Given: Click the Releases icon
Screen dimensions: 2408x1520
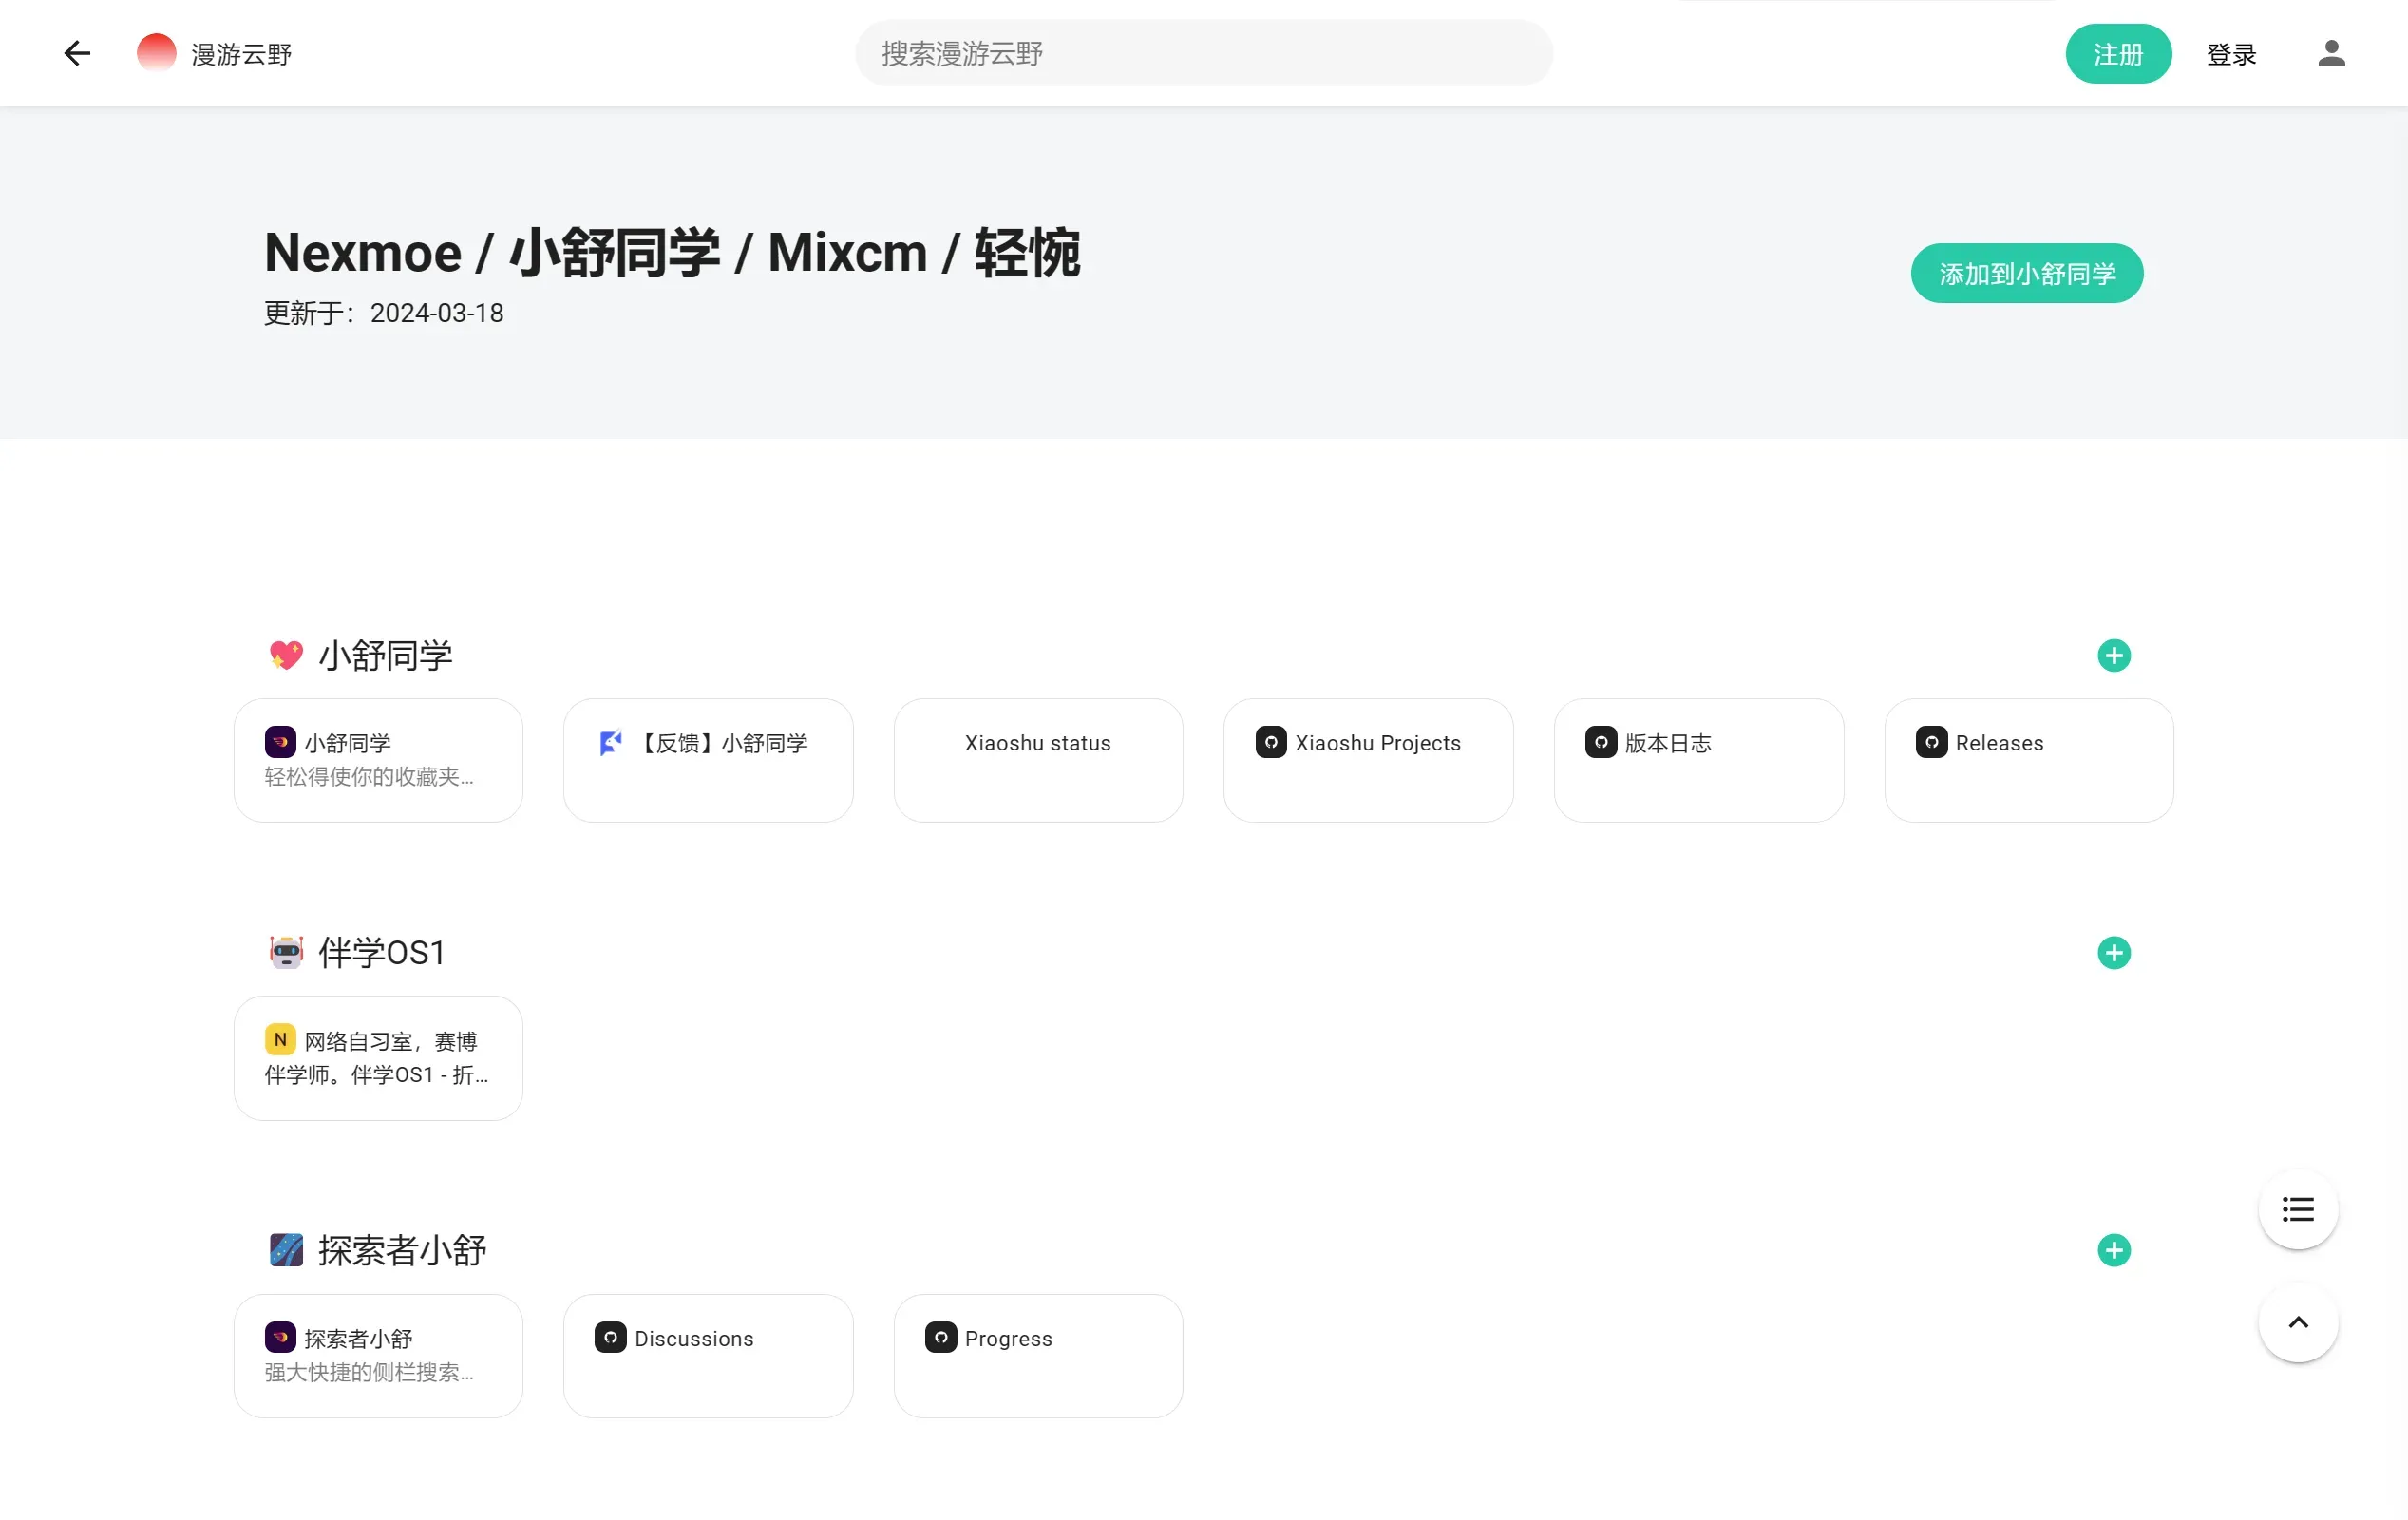Looking at the screenshot, I should click(x=1932, y=743).
